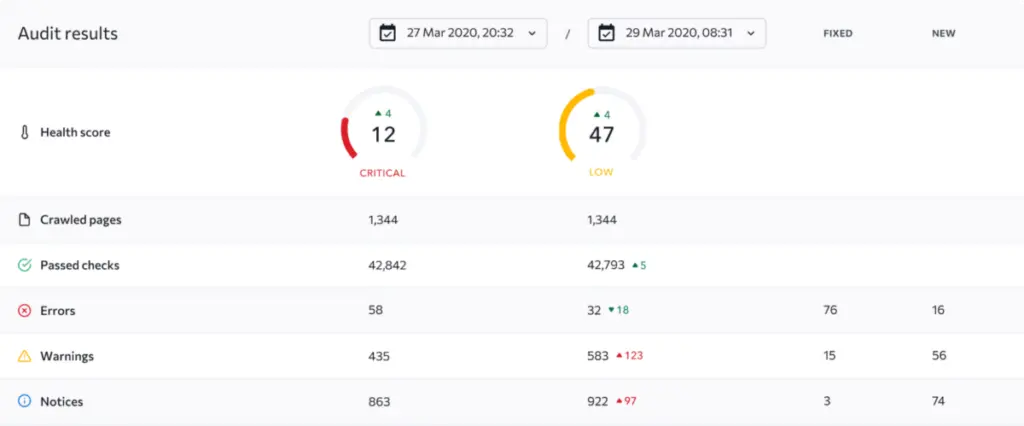Open the 29 Mar 2020, 08:31 date dropdown
1024x426 pixels.
pos(677,33)
